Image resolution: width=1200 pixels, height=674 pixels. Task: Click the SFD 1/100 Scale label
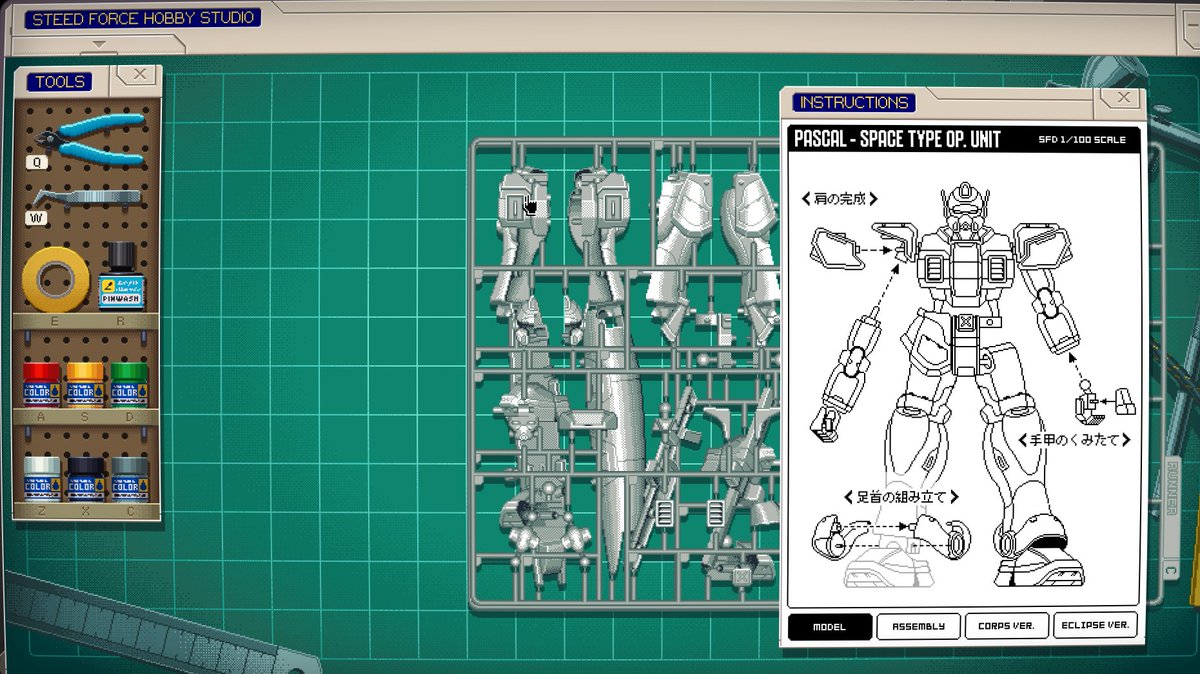point(1082,140)
